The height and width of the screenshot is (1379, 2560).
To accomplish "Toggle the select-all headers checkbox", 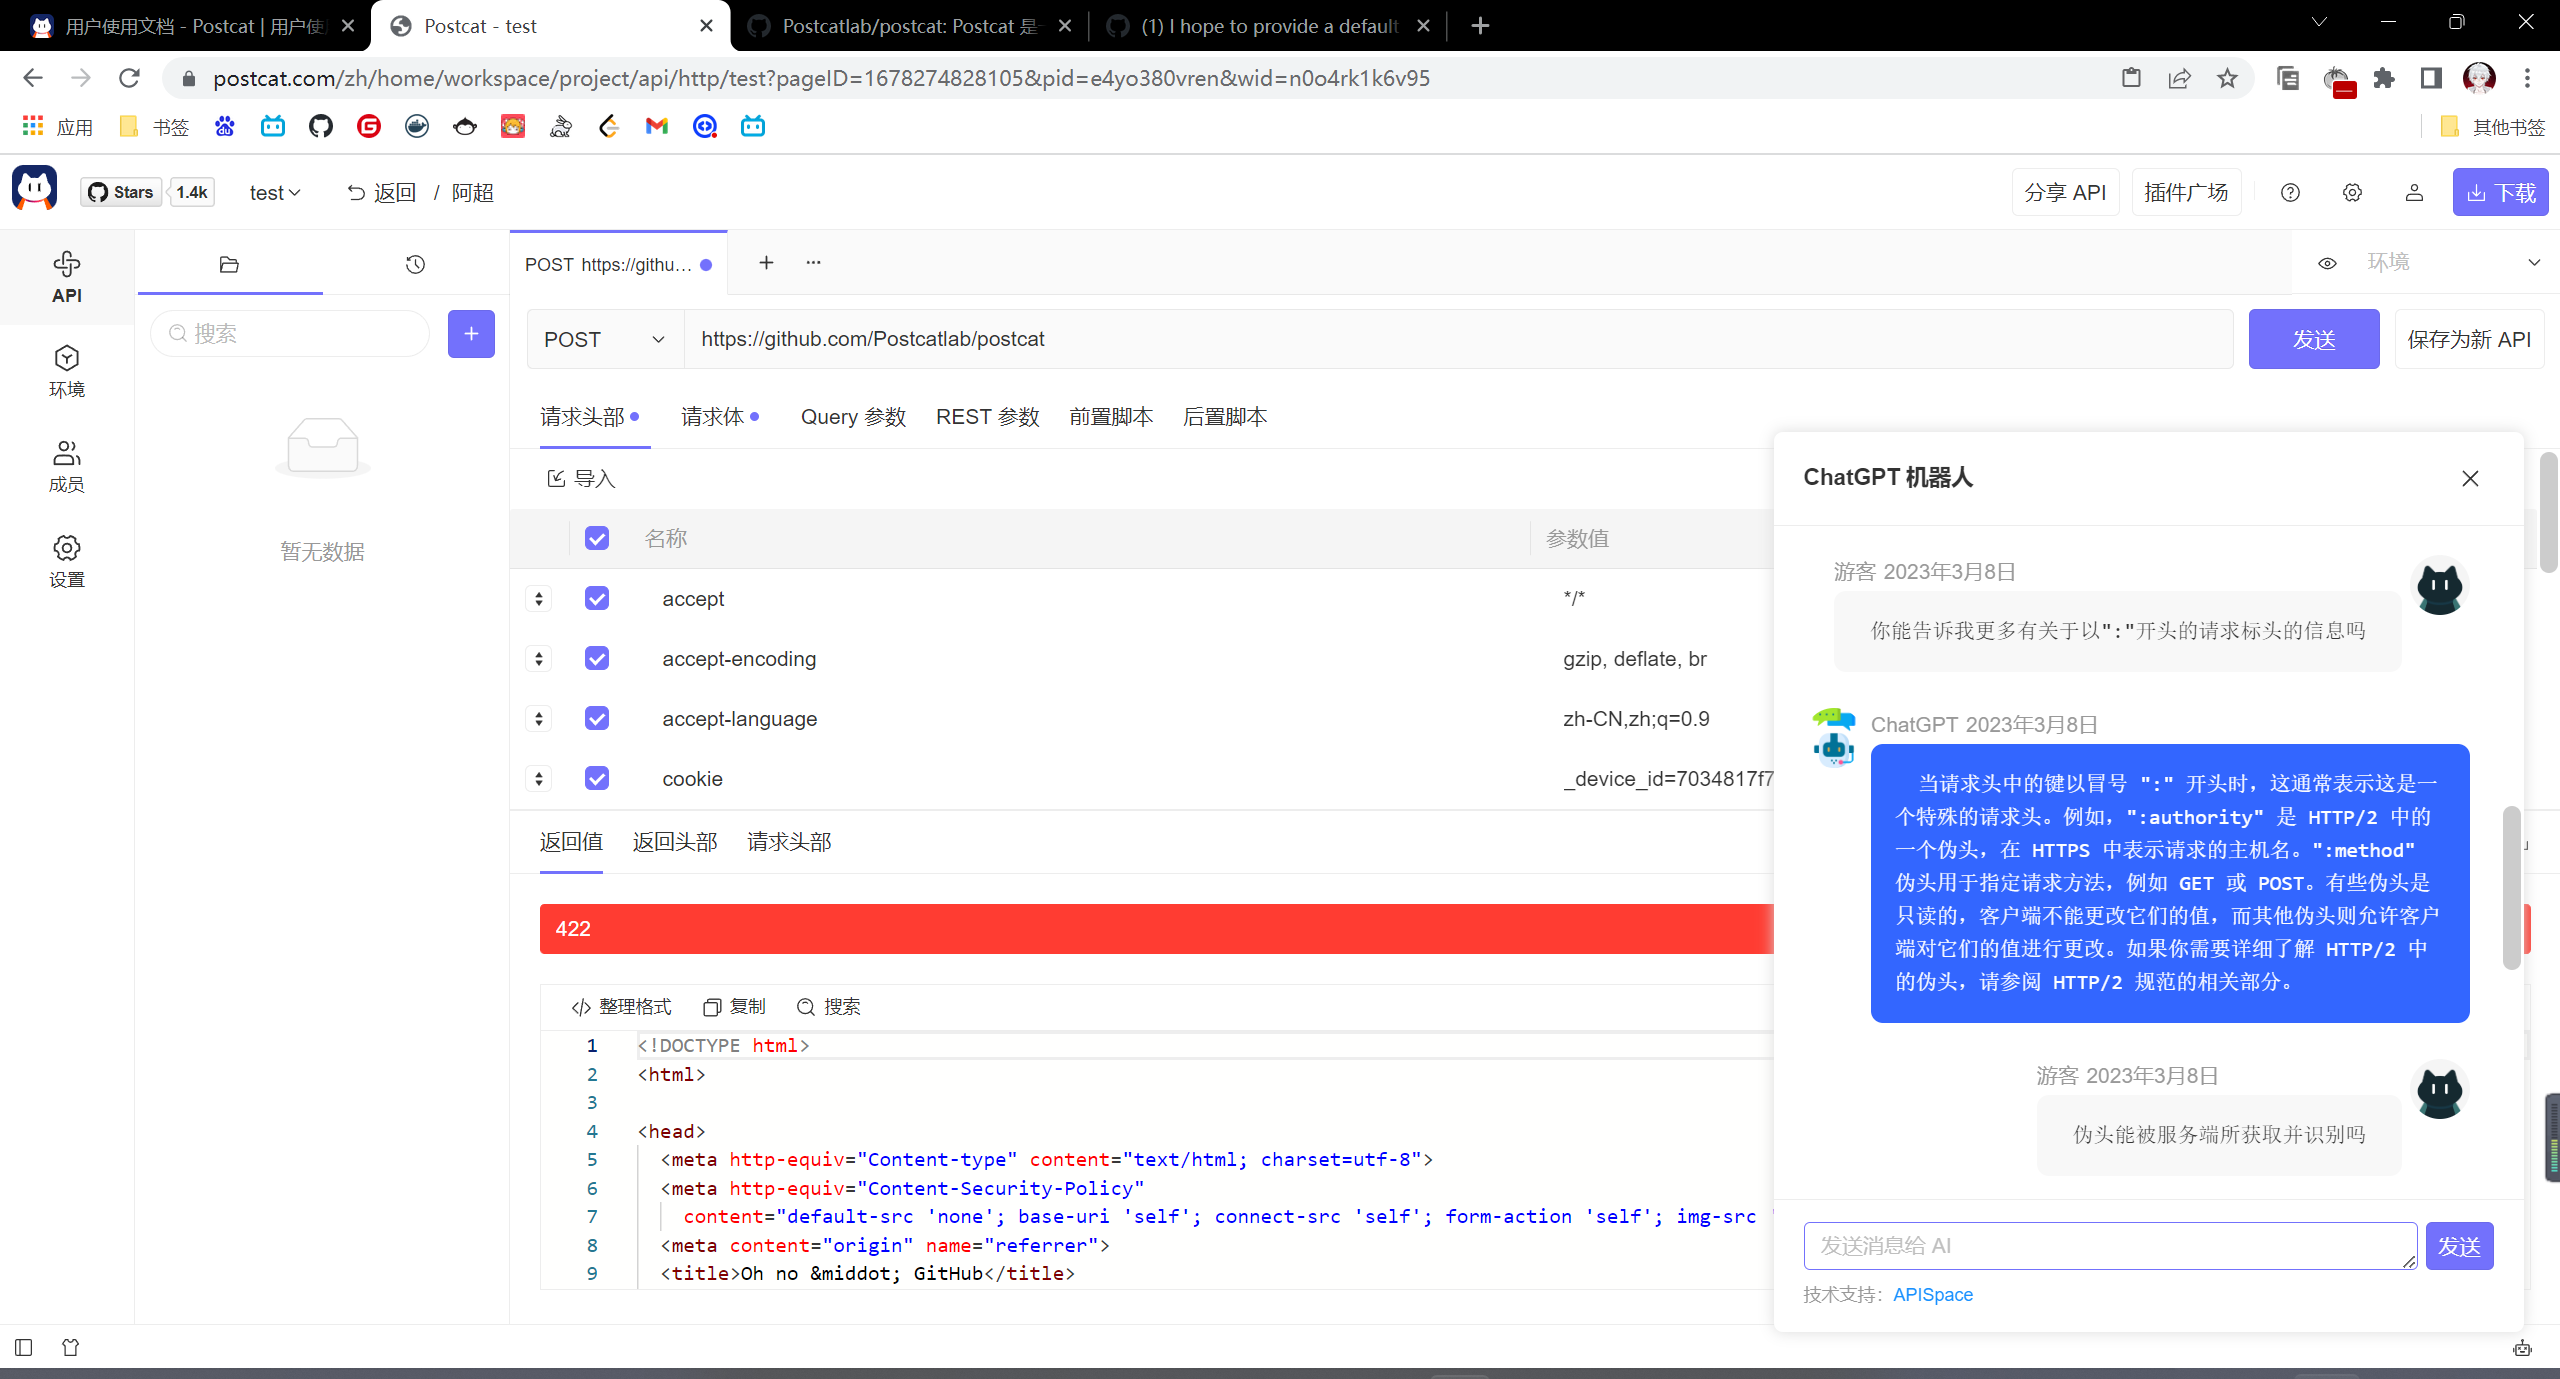I will pos(597,538).
